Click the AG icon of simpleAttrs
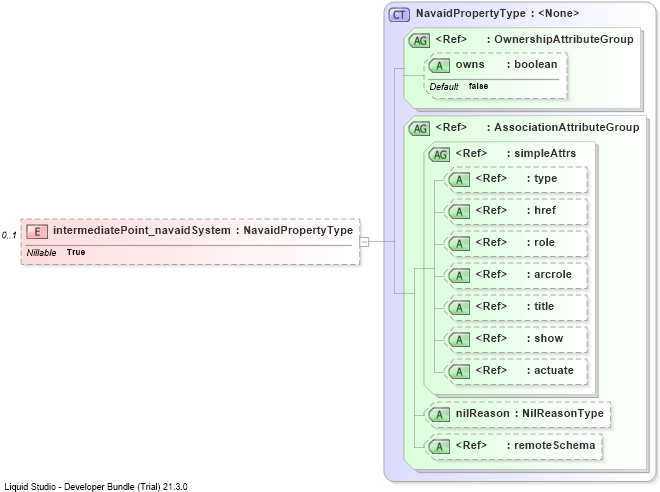 click(x=439, y=154)
